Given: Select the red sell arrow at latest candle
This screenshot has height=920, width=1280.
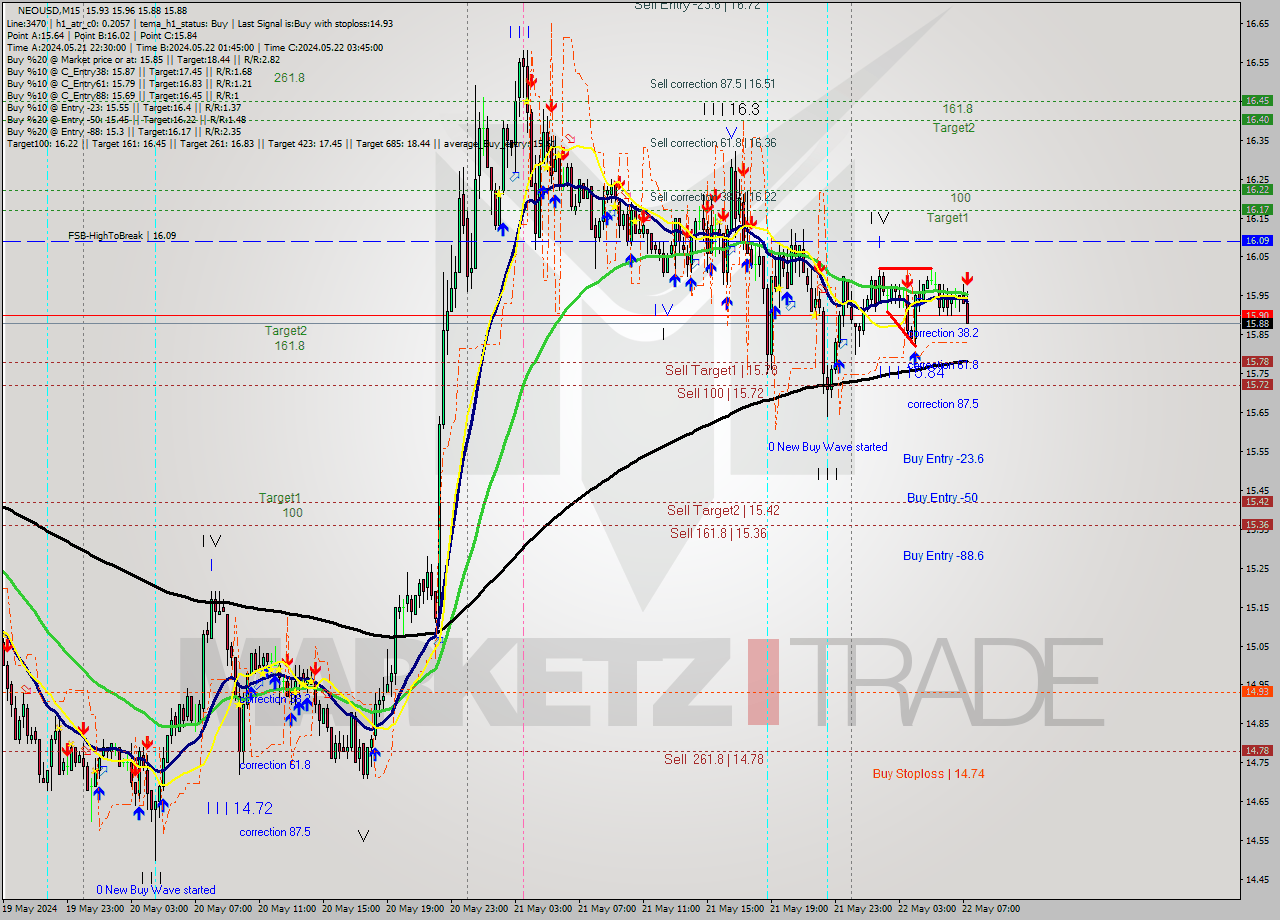Looking at the screenshot, I should point(967,279).
